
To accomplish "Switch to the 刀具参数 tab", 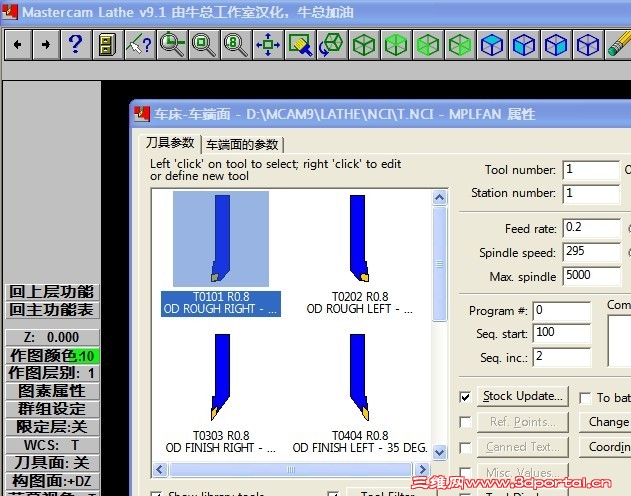I will coord(170,143).
